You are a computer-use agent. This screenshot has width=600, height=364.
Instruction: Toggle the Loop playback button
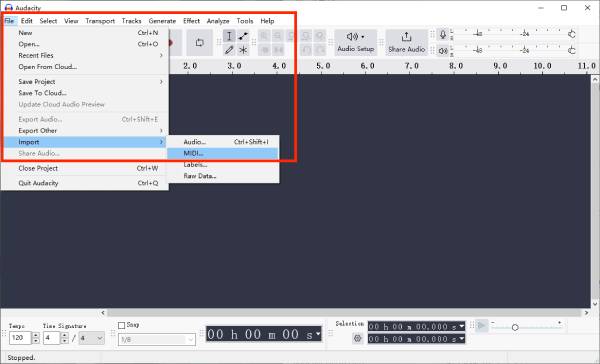tap(199, 42)
